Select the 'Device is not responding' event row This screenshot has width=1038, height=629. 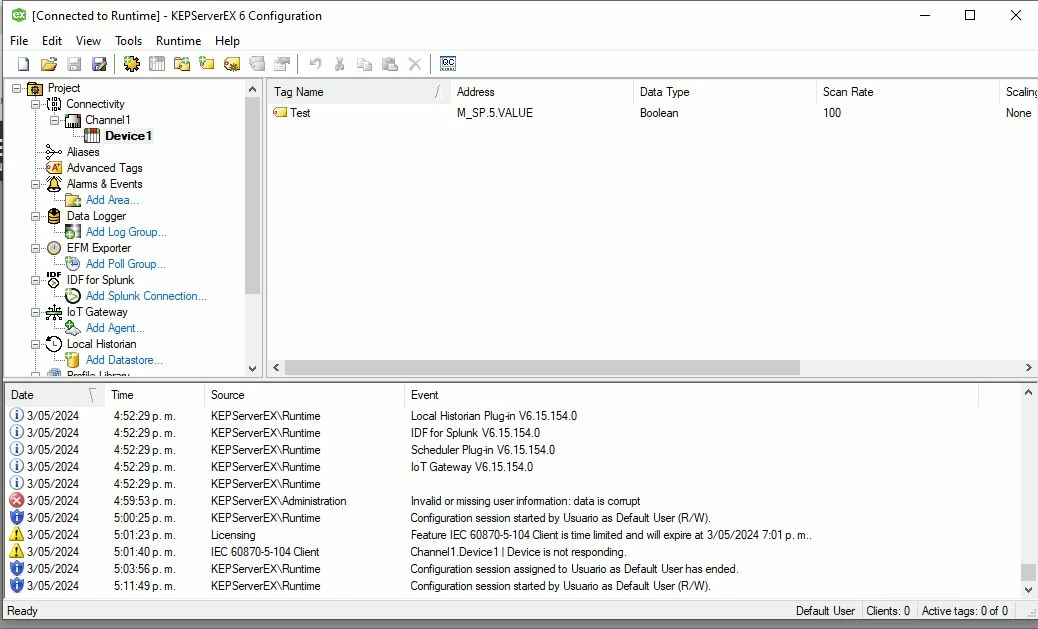click(513, 552)
